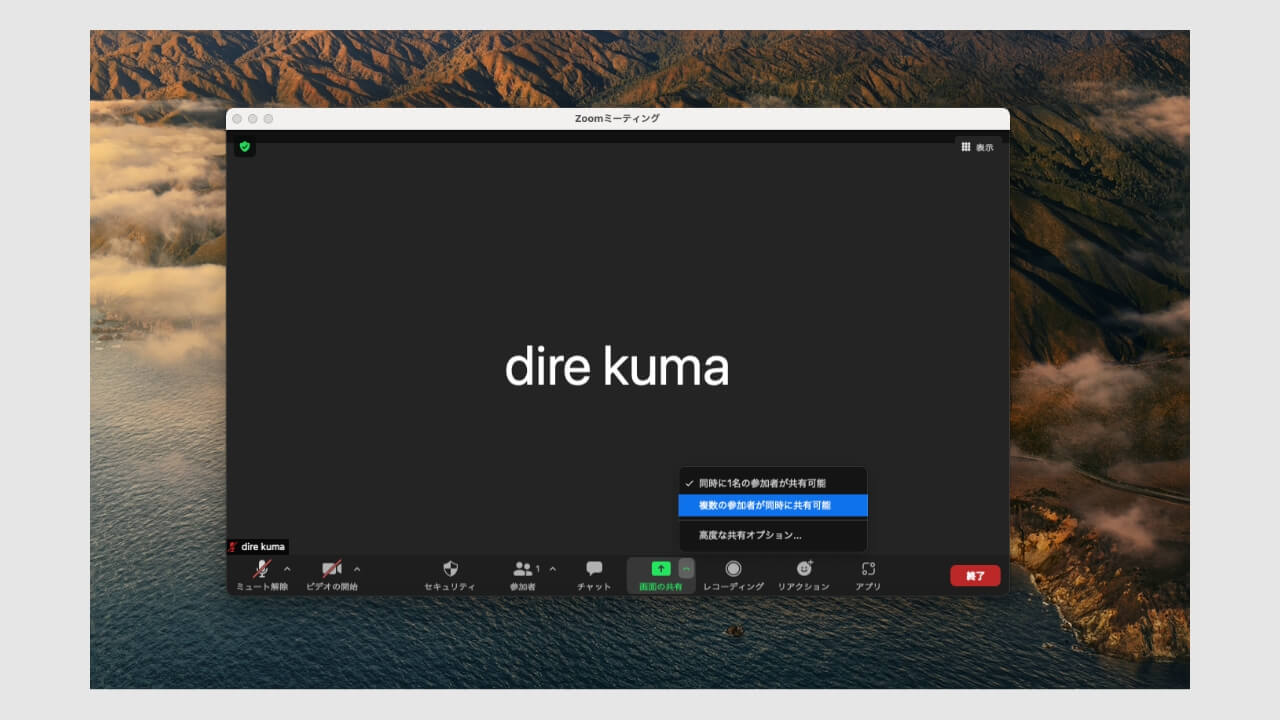Click the red 終了 end button
Image resolution: width=1280 pixels, height=720 pixels.
pos(975,576)
